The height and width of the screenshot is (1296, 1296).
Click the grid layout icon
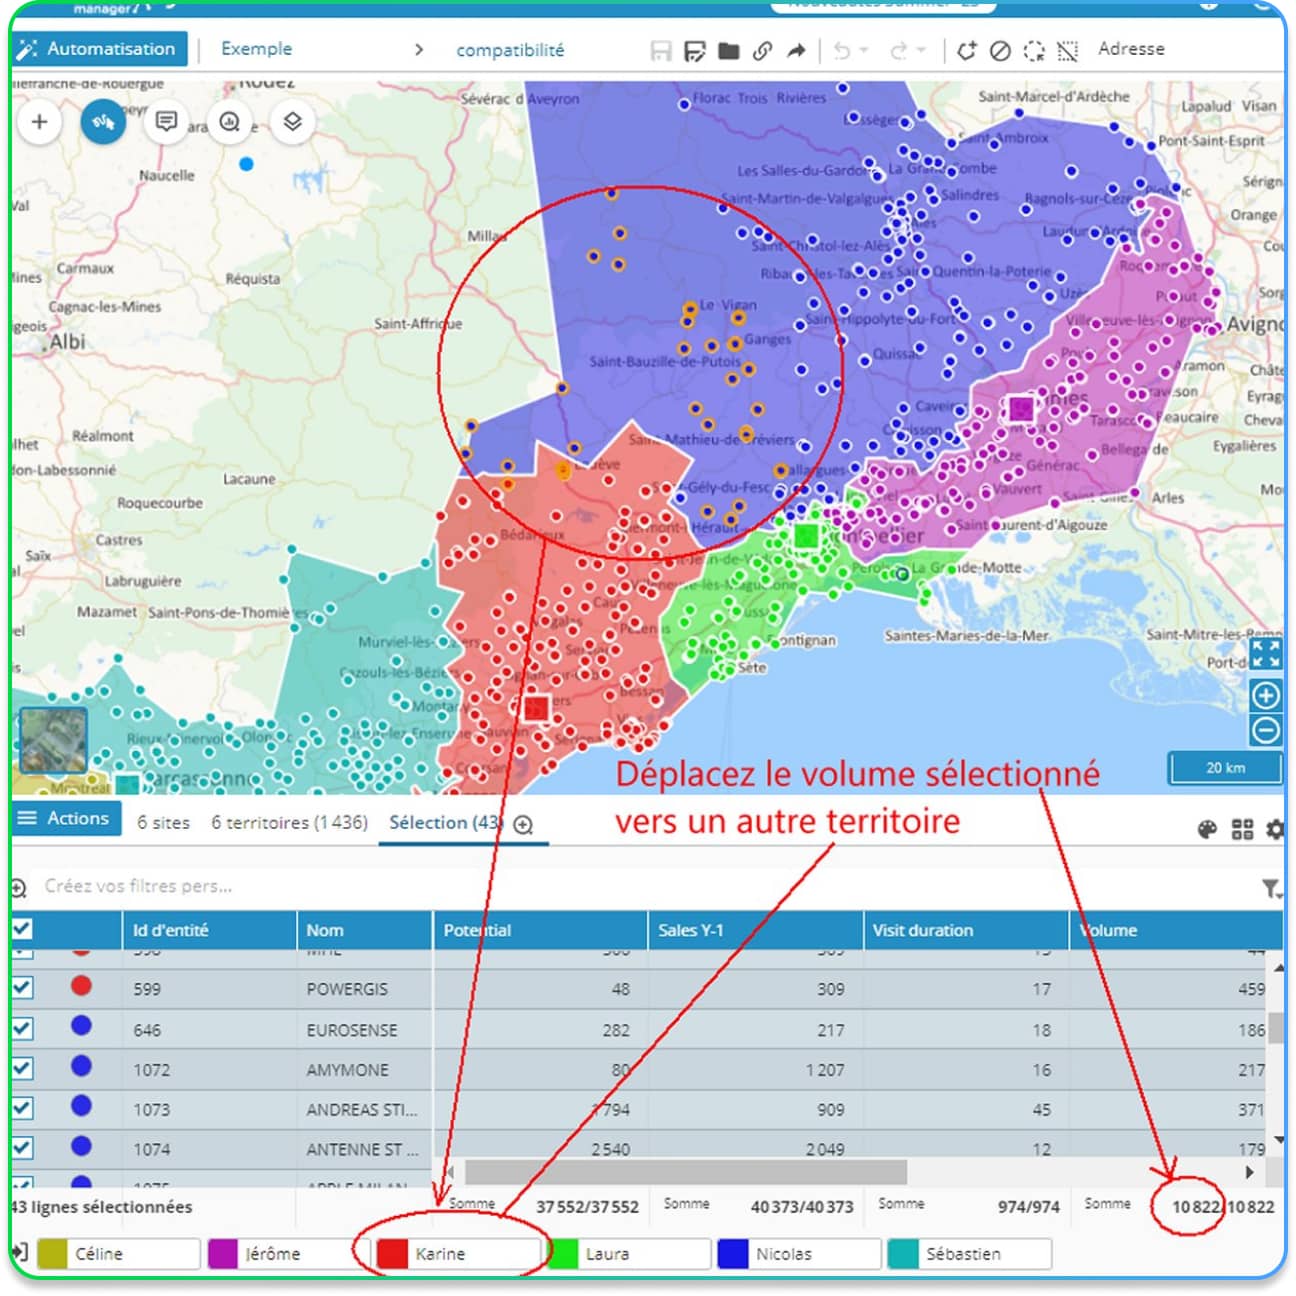(1242, 829)
